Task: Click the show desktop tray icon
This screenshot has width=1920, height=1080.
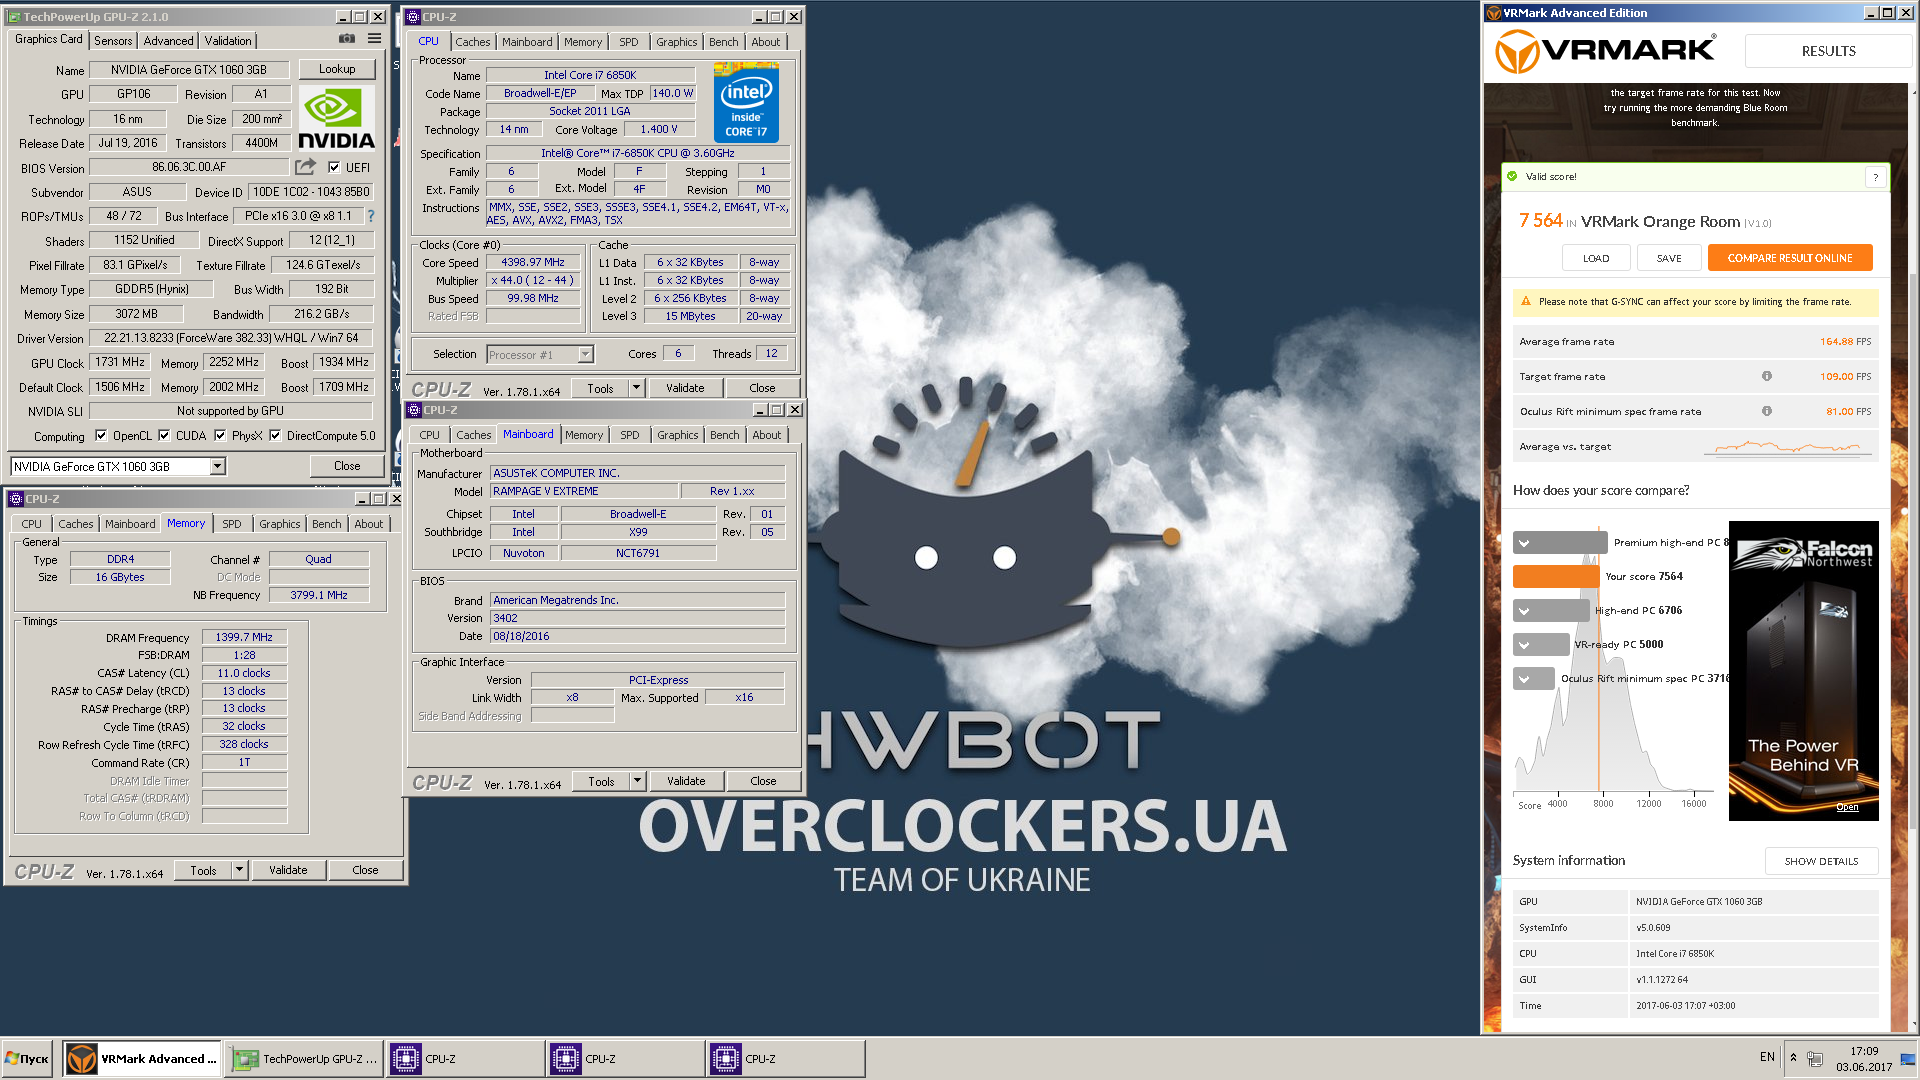Action: pyautogui.click(x=1908, y=1058)
